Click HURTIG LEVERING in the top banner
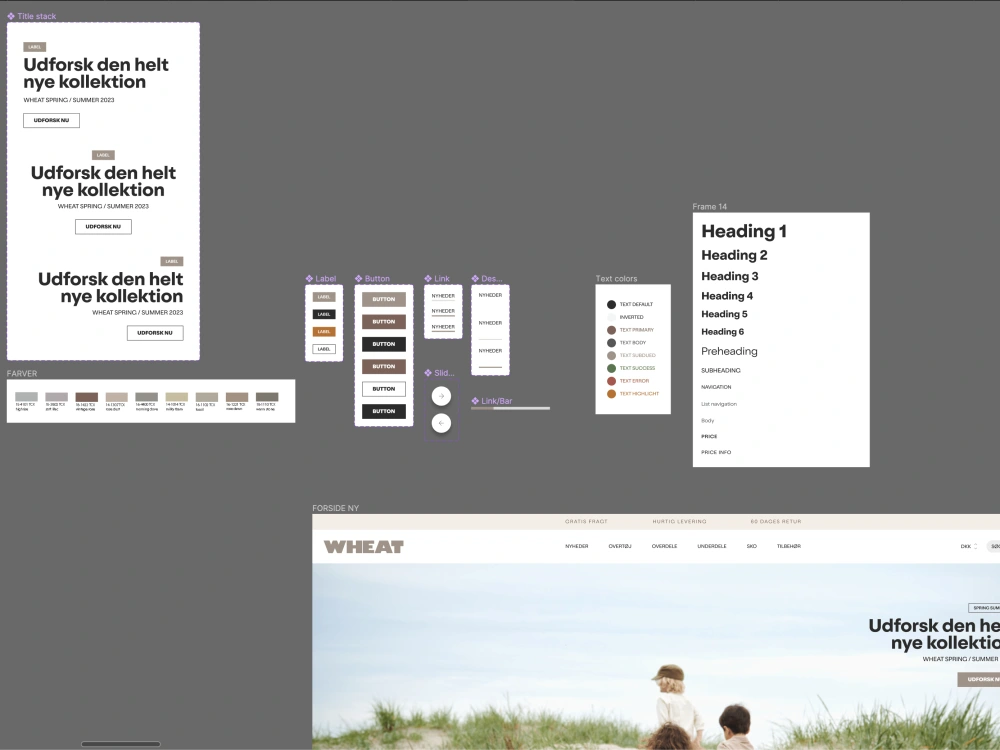The image size is (1000, 750). (x=679, y=522)
